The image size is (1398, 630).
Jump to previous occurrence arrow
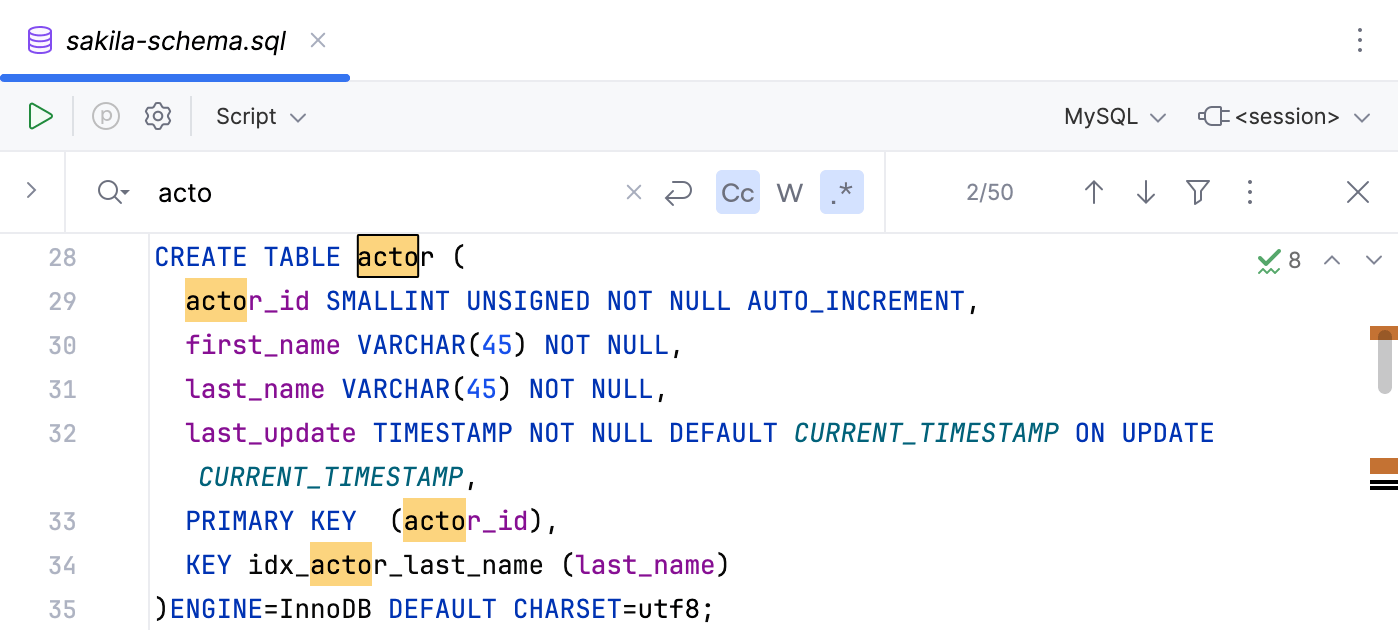click(1093, 191)
